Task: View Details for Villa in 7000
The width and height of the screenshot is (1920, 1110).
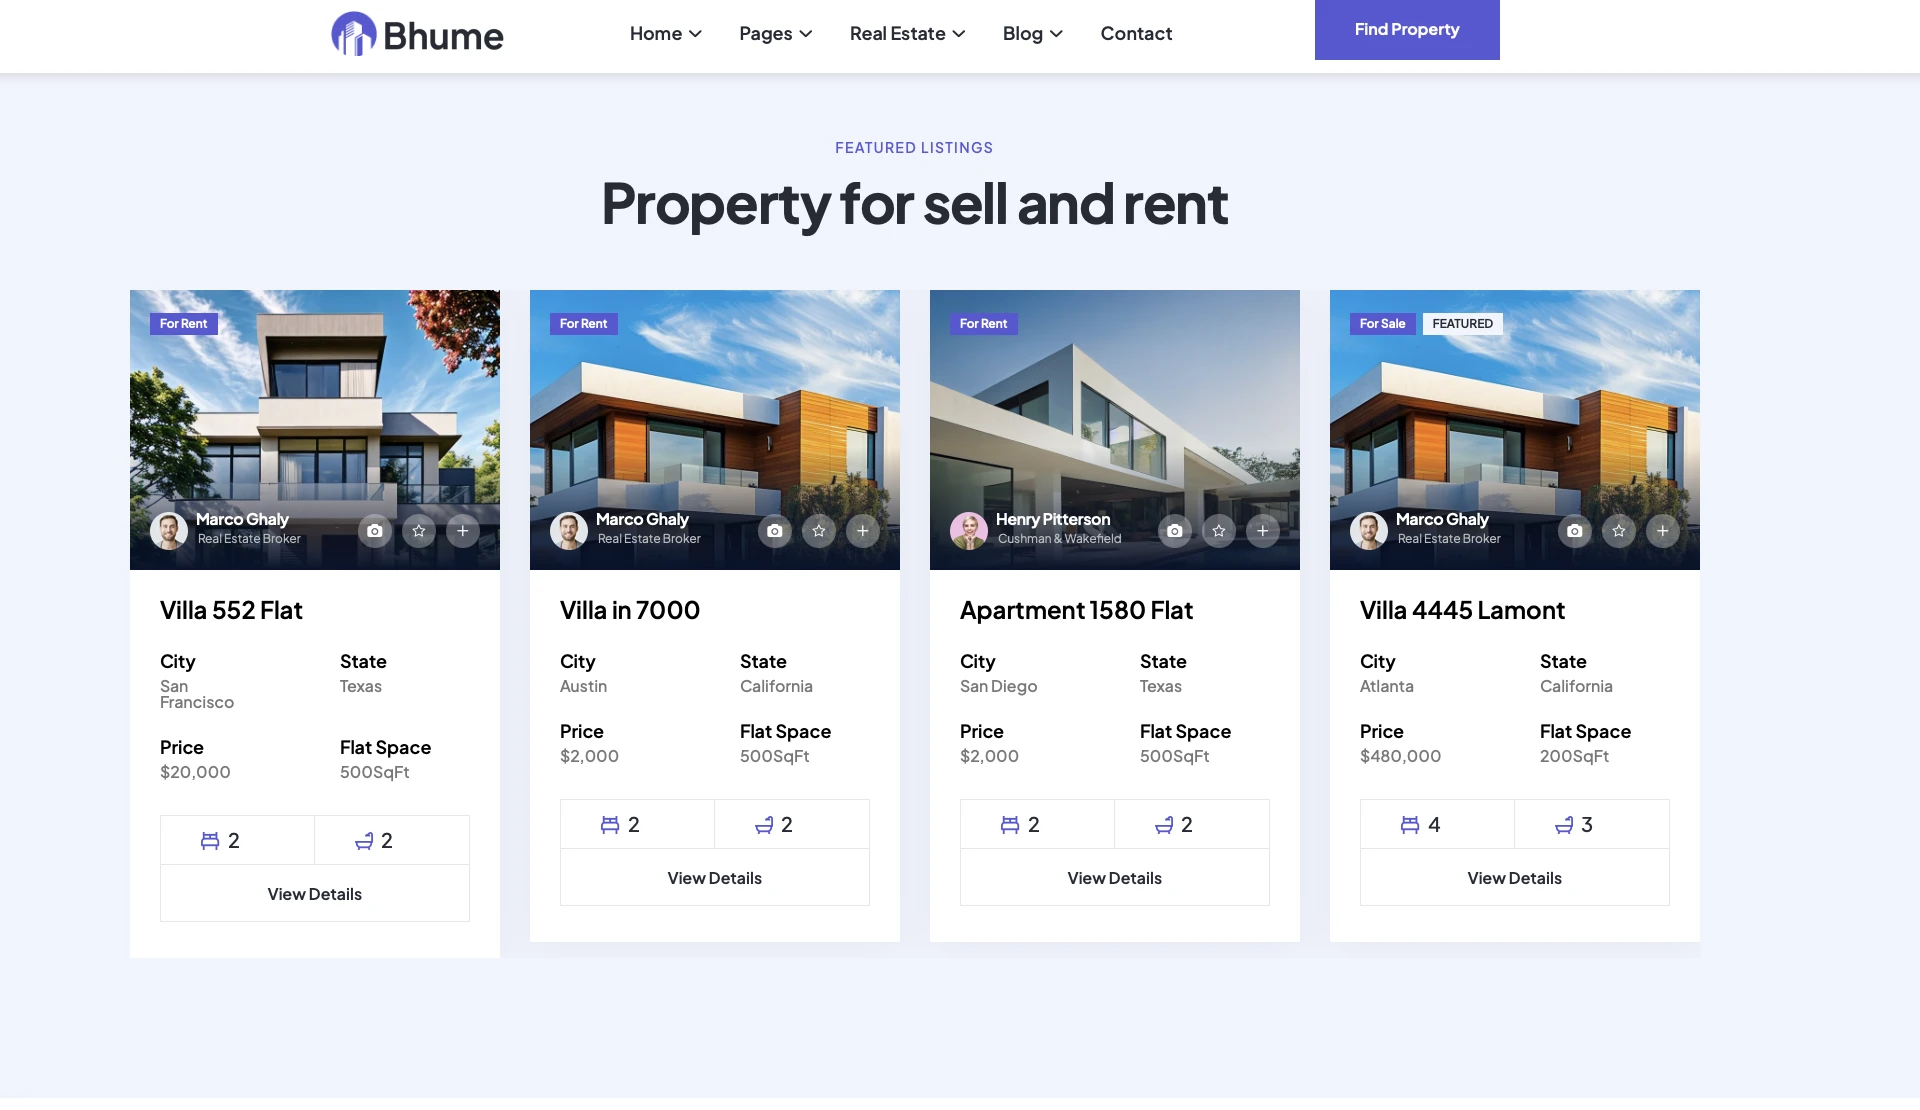Action: tap(715, 878)
